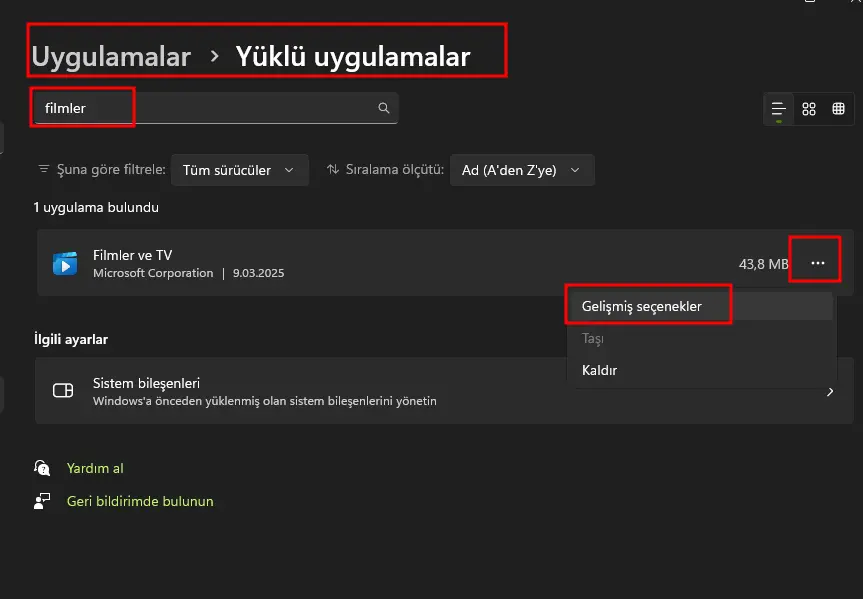
Task: Switch to list view layout
Action: pyautogui.click(x=778, y=109)
